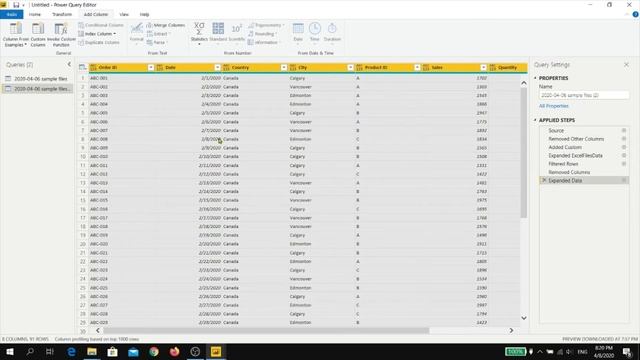Image resolution: width=640 pixels, height=360 pixels.
Task: Click the Duration column icon
Action: coord(332,29)
